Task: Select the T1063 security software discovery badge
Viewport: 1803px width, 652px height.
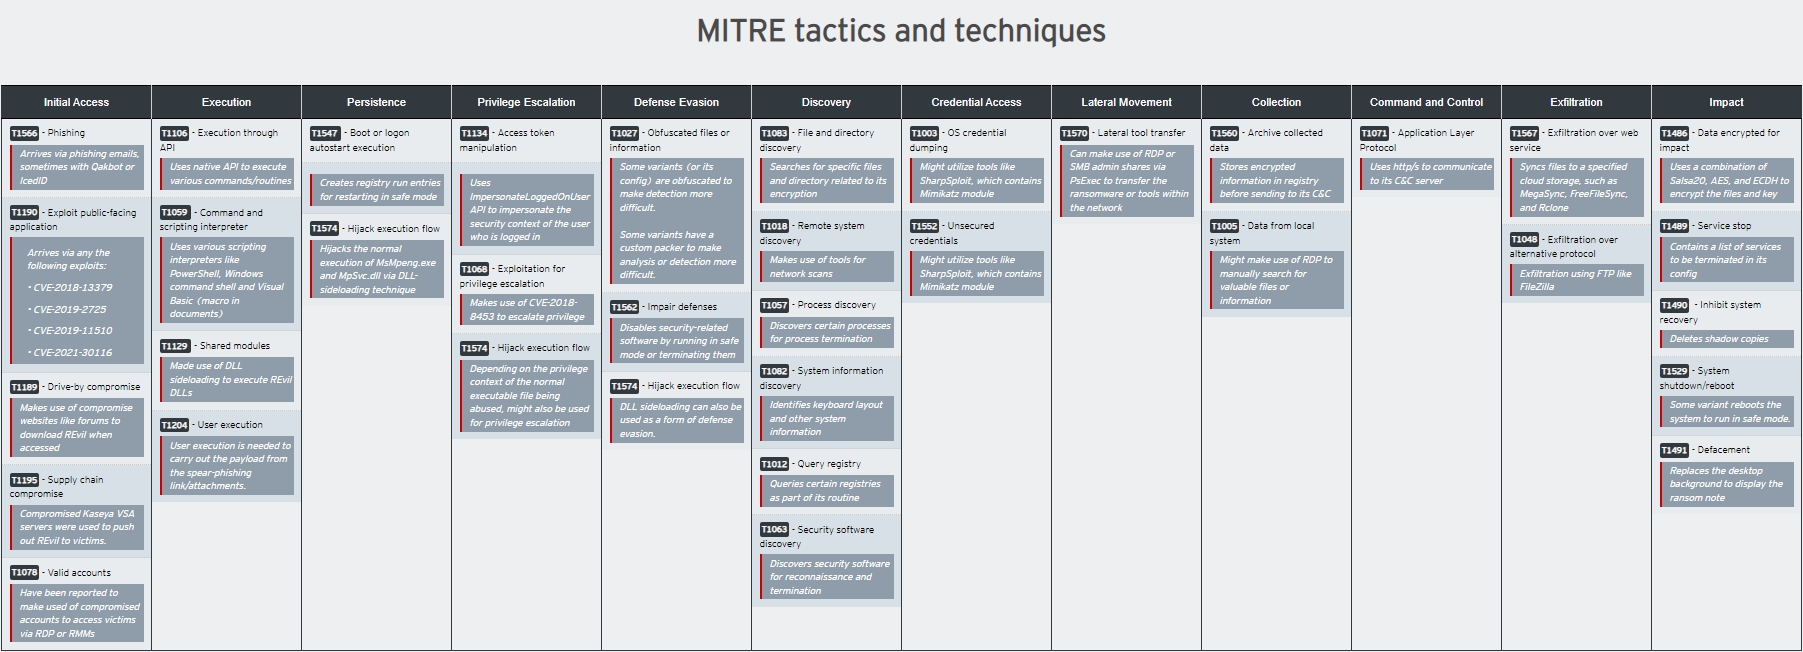Action: point(774,530)
